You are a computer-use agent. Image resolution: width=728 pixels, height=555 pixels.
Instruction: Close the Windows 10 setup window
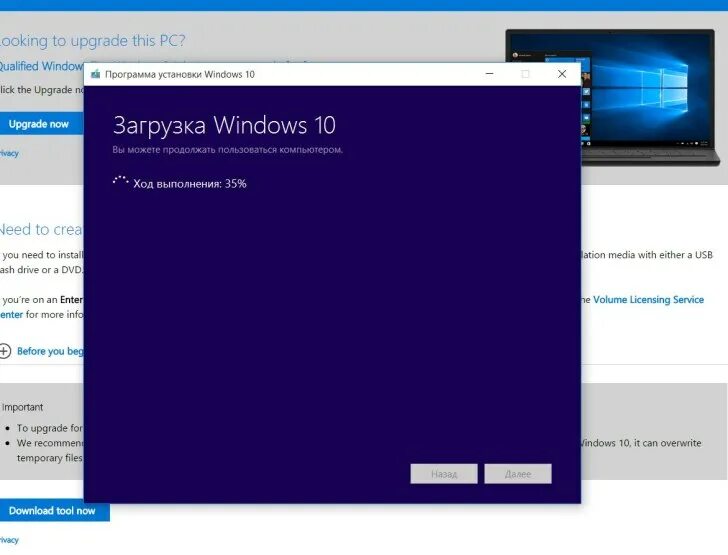(x=562, y=74)
